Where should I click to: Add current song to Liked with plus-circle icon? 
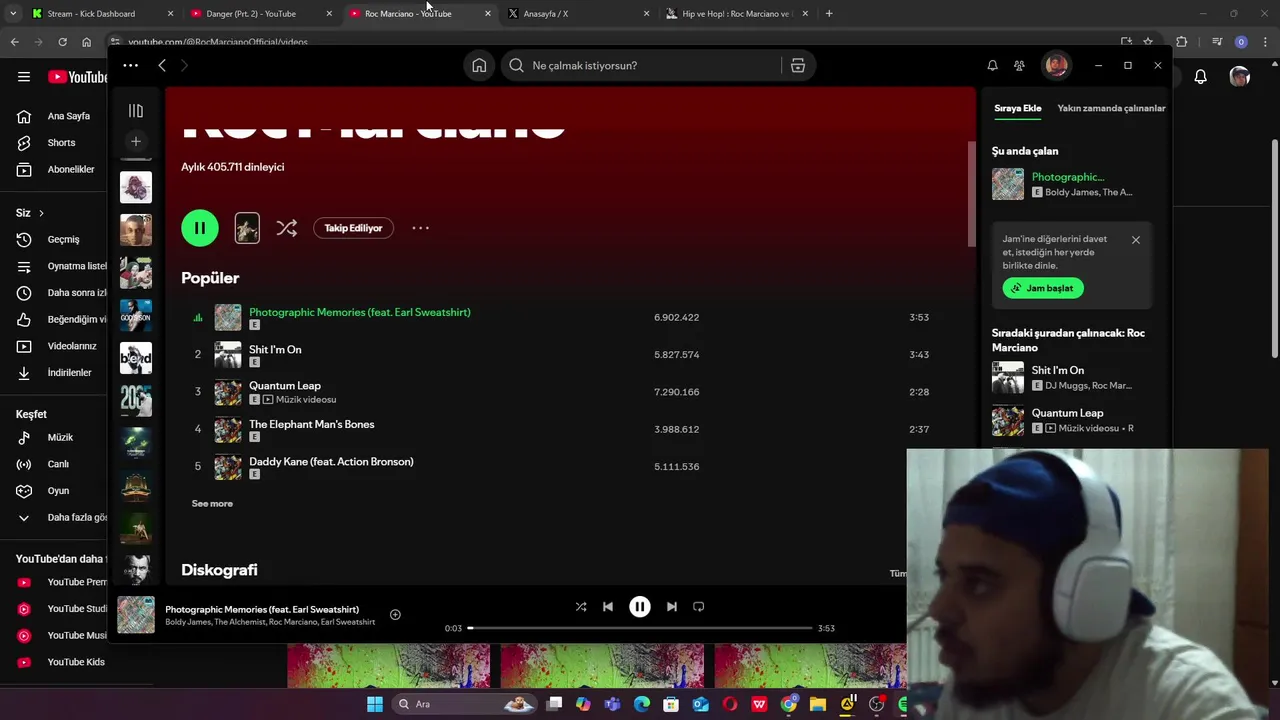[x=395, y=615]
